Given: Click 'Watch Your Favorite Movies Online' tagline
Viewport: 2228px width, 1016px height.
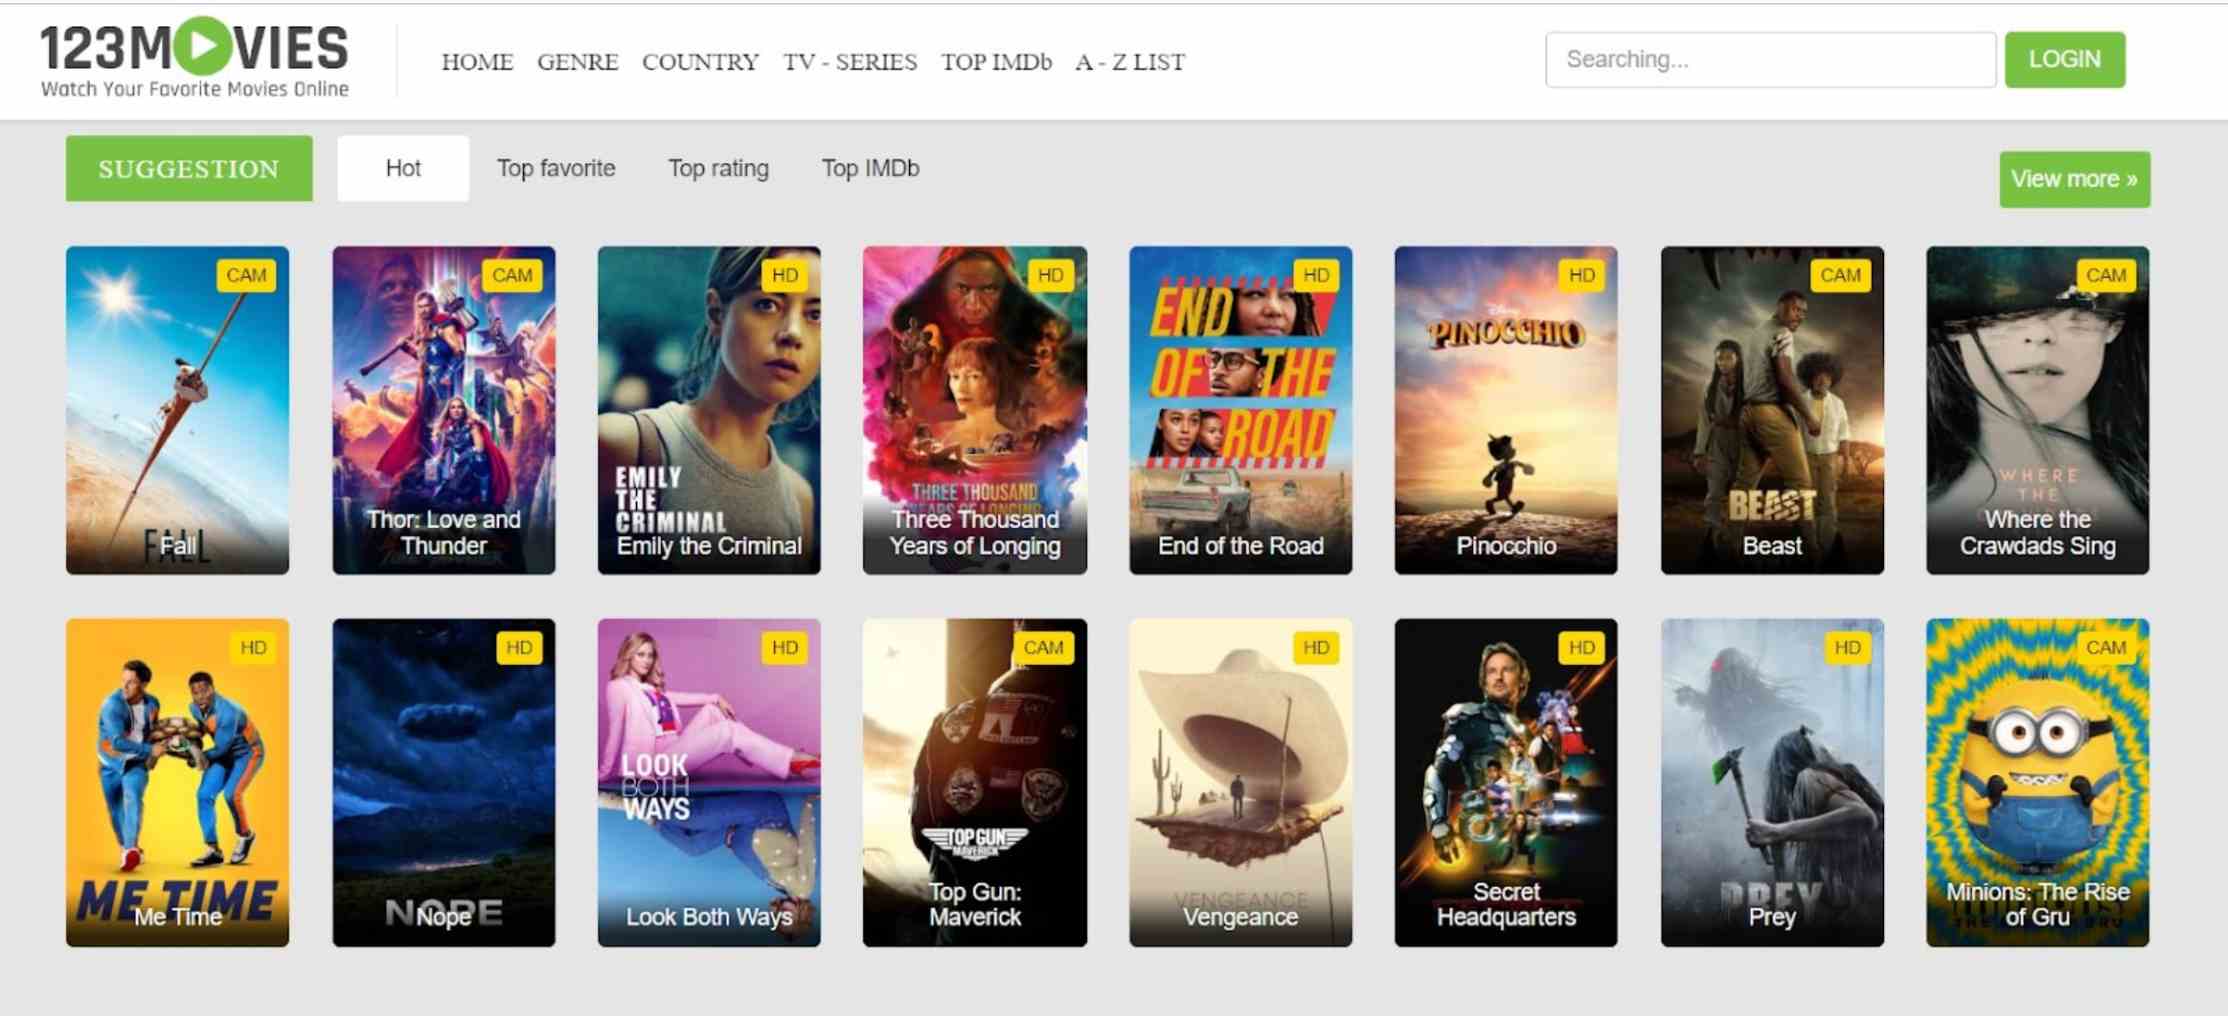Looking at the screenshot, I should (x=195, y=89).
